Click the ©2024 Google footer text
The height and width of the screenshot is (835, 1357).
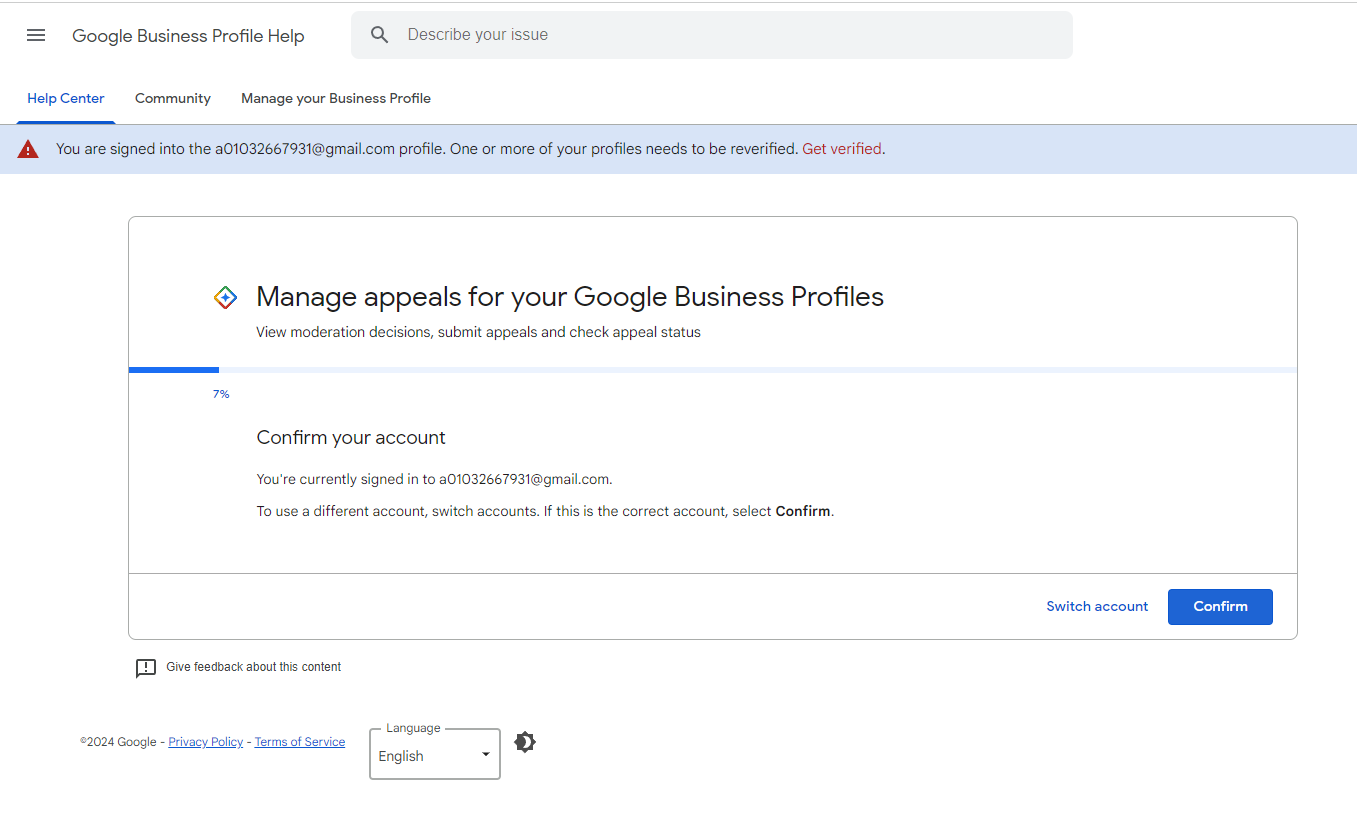point(118,742)
